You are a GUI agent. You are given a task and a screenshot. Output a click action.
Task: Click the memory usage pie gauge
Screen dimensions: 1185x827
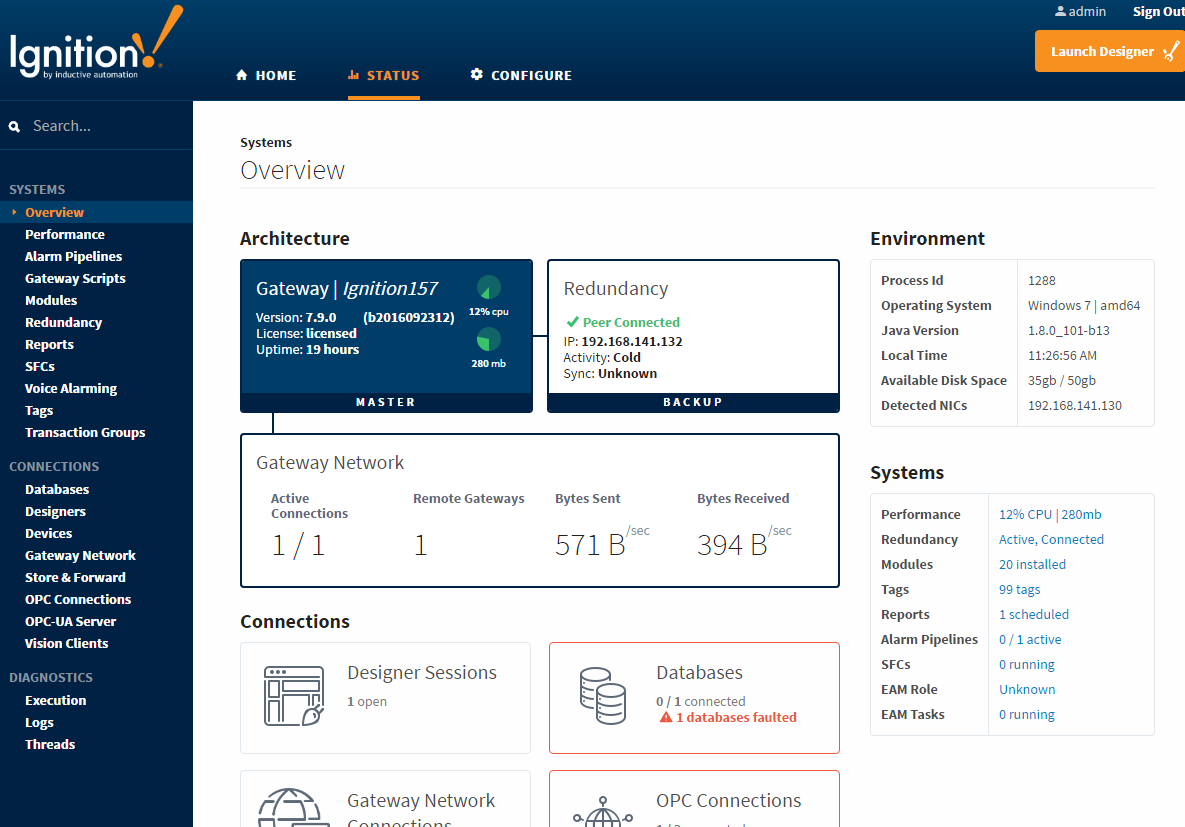pyautogui.click(x=488, y=340)
